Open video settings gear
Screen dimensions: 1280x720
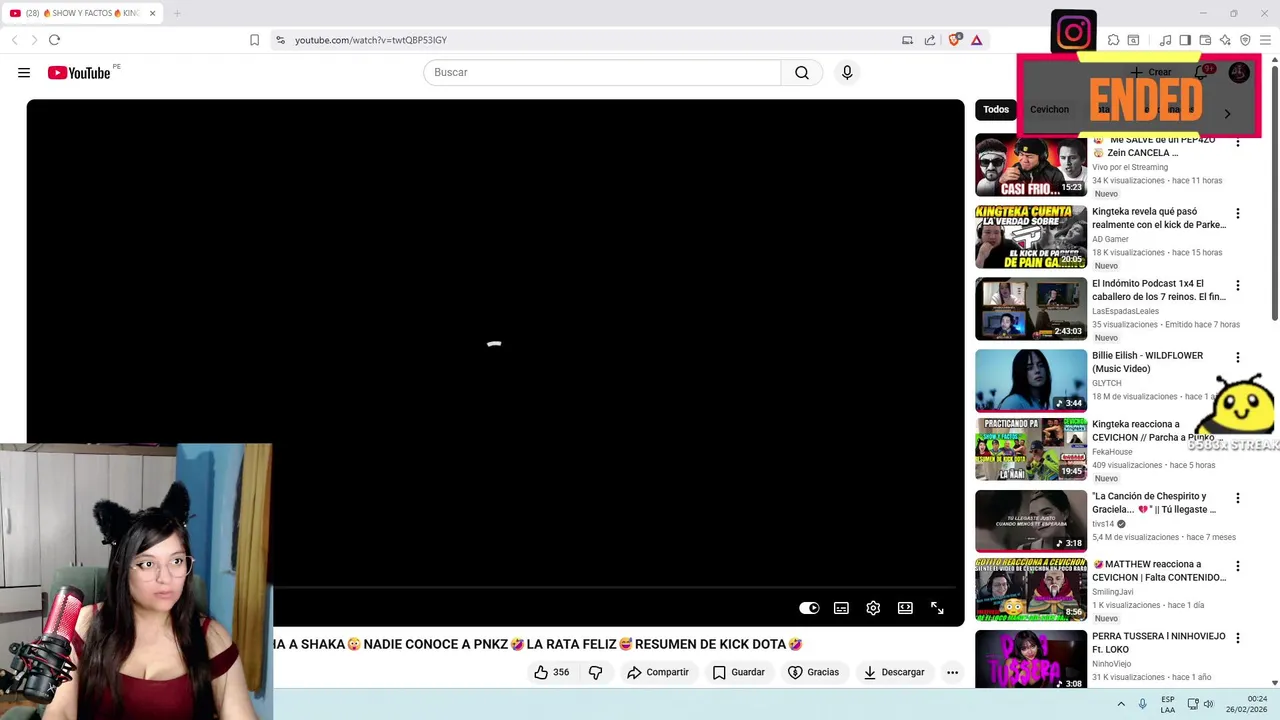click(873, 608)
